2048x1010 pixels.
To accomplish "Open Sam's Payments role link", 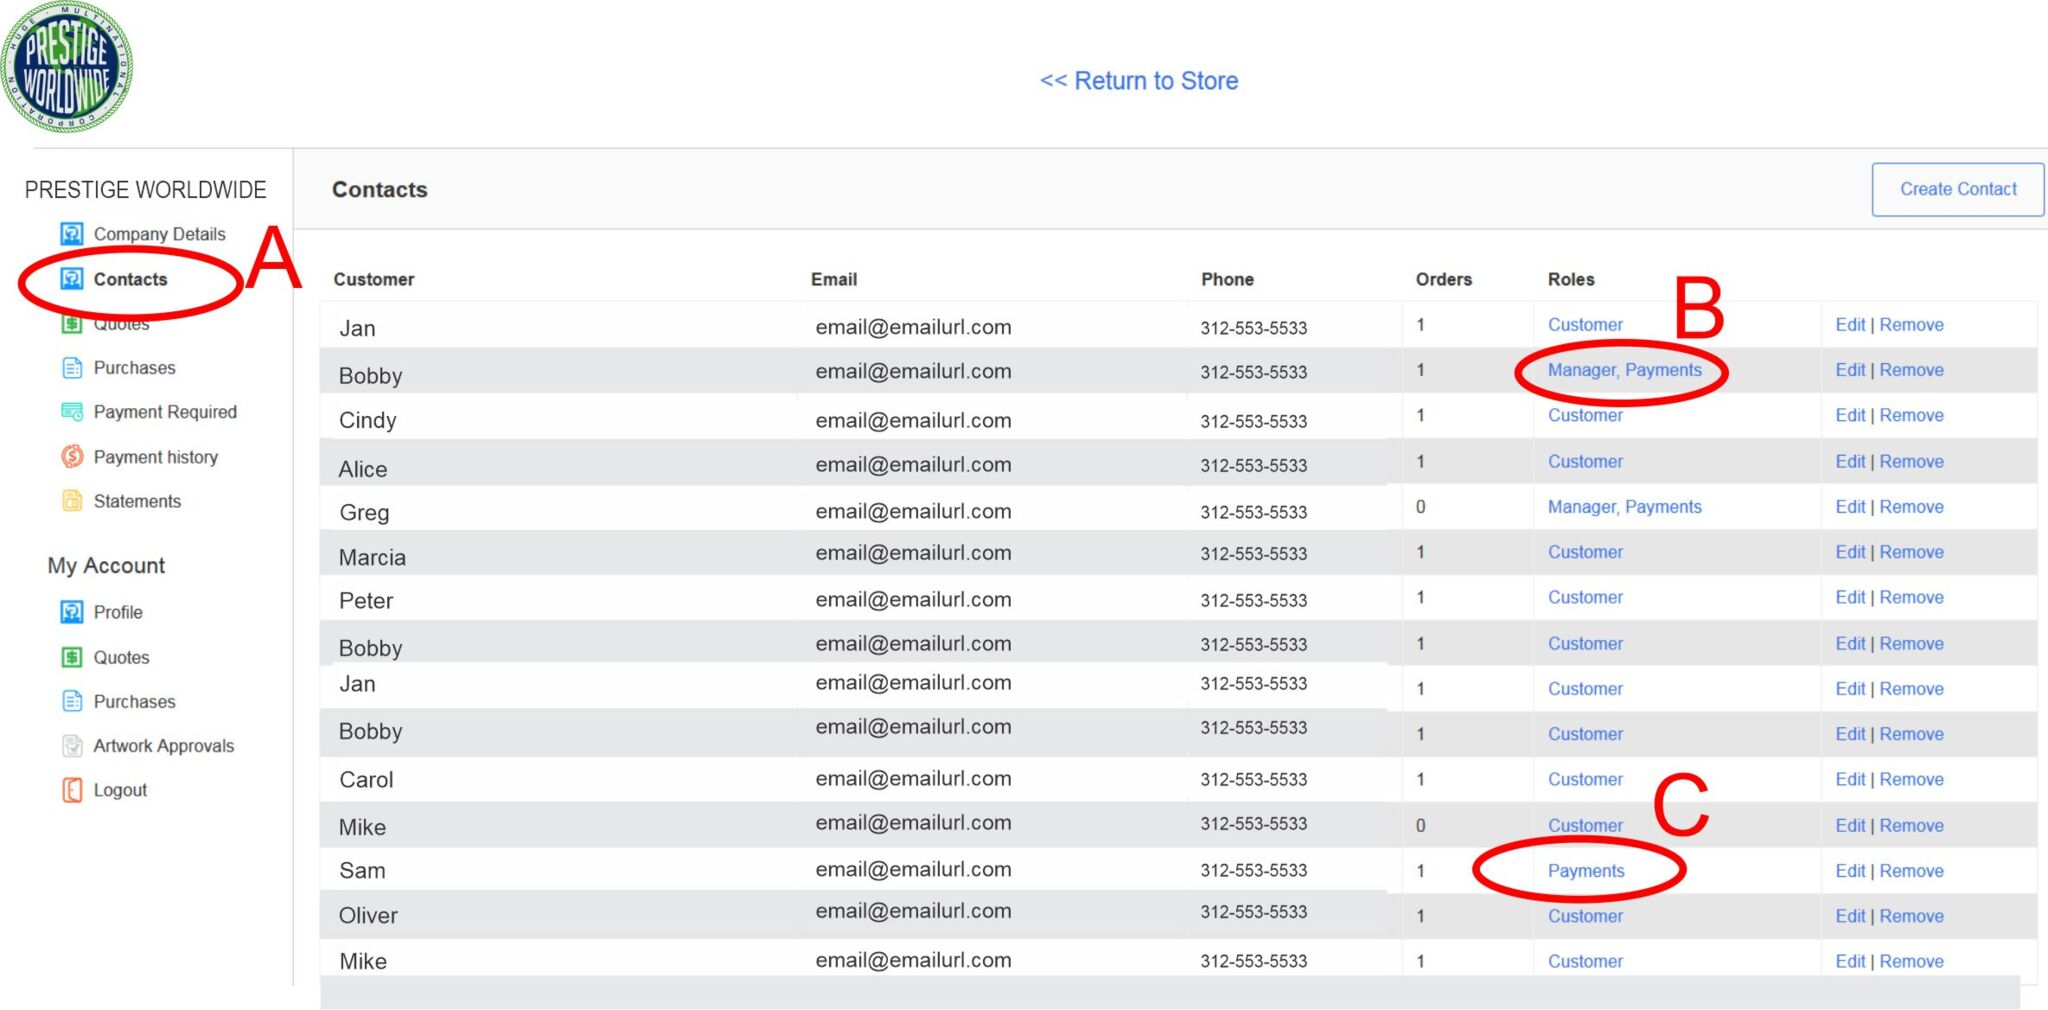I will pos(1586,871).
